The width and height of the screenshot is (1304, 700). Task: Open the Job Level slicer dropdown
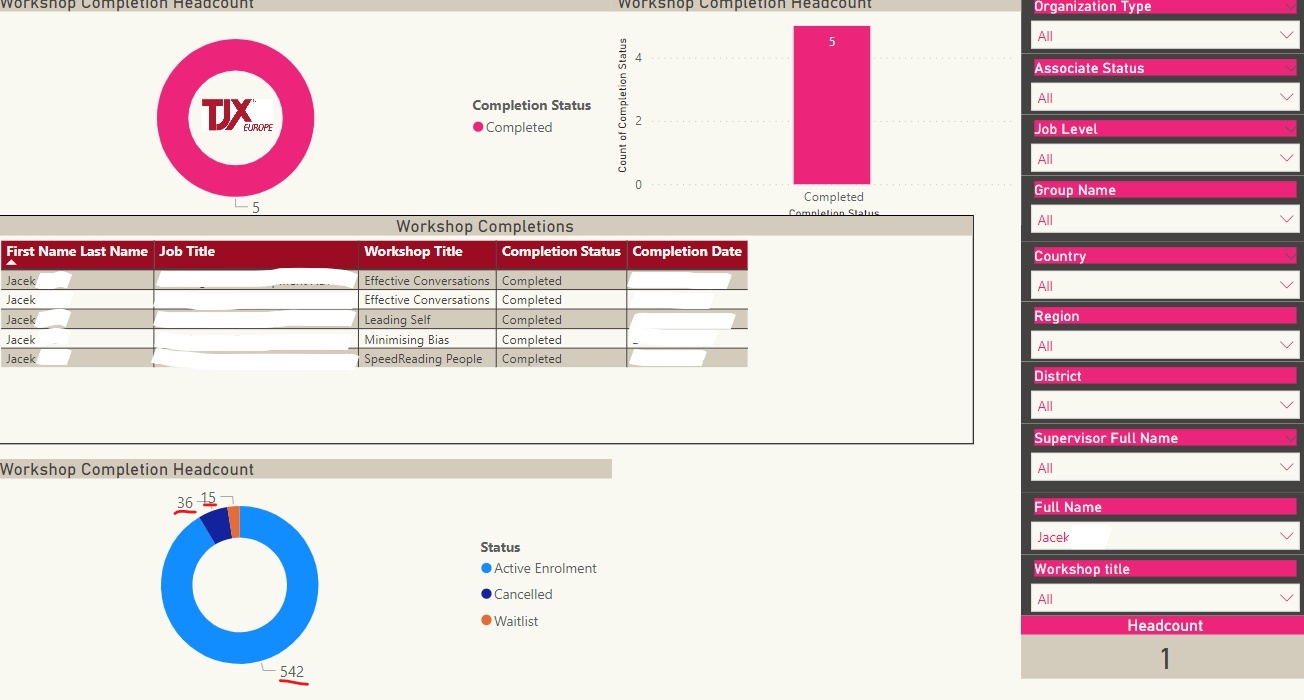(x=1164, y=159)
